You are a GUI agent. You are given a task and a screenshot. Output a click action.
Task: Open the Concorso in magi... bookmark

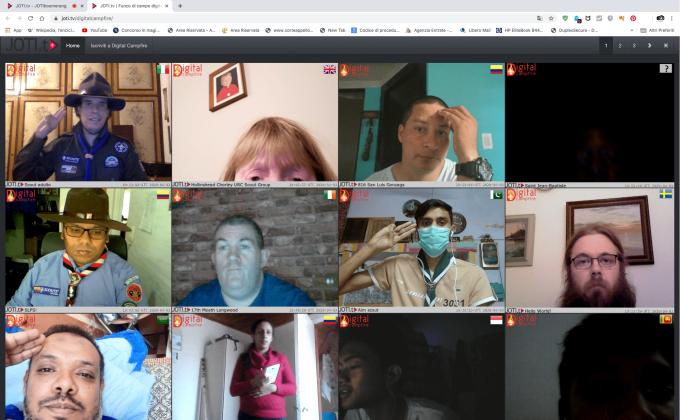136,30
